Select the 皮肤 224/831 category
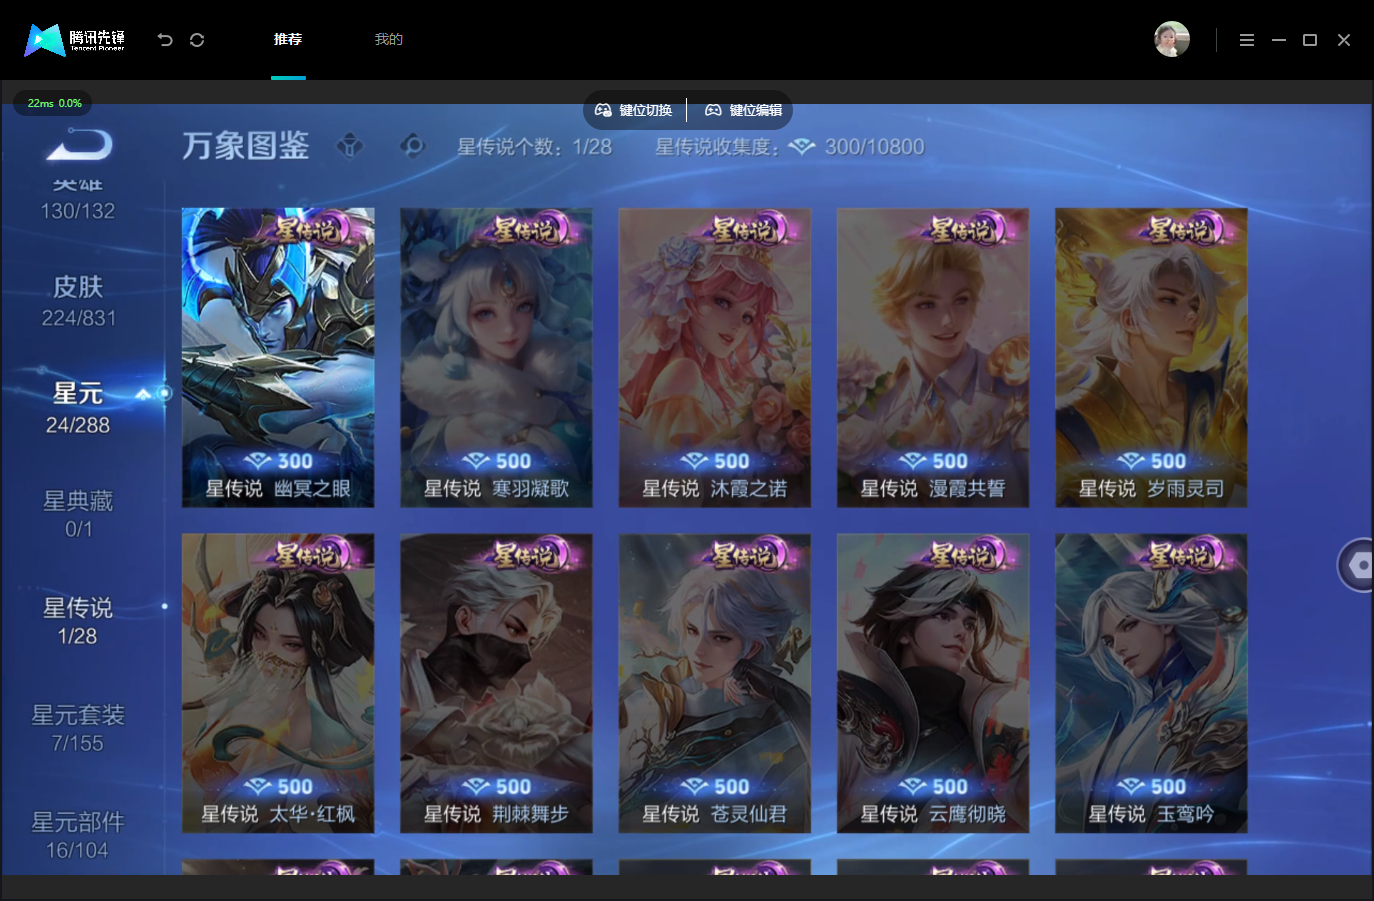 point(79,302)
